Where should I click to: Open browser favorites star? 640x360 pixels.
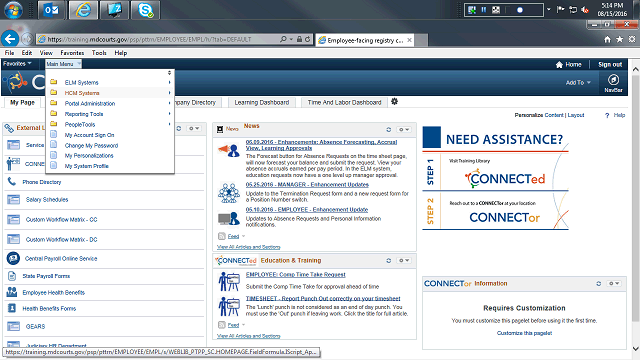[620, 39]
